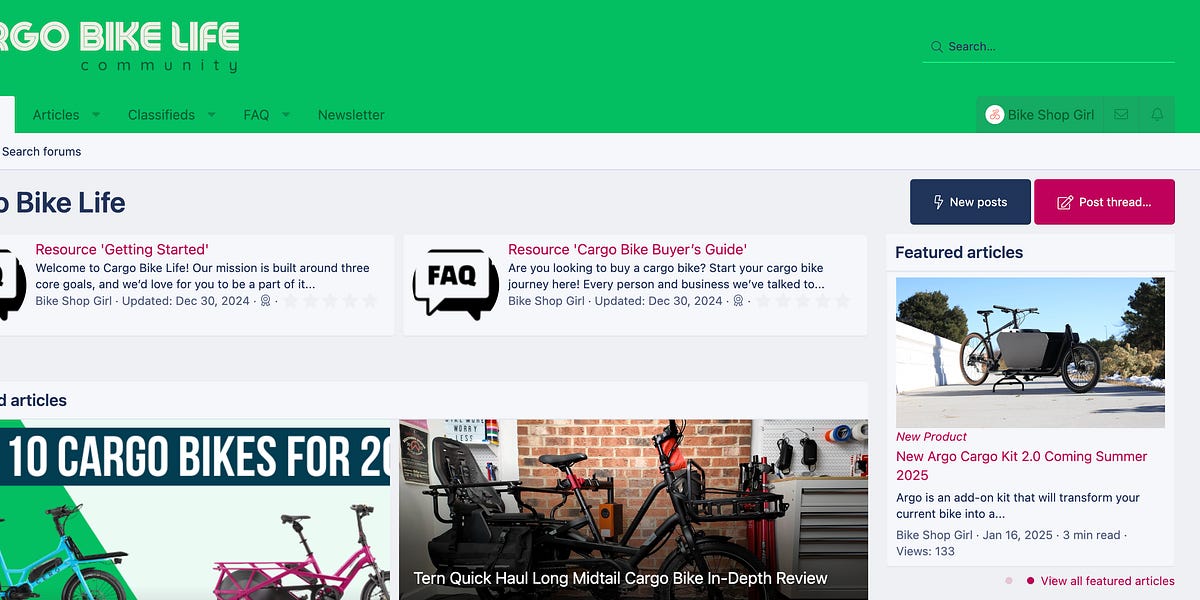
Task: Click the search magnifier icon
Action: tap(937, 47)
